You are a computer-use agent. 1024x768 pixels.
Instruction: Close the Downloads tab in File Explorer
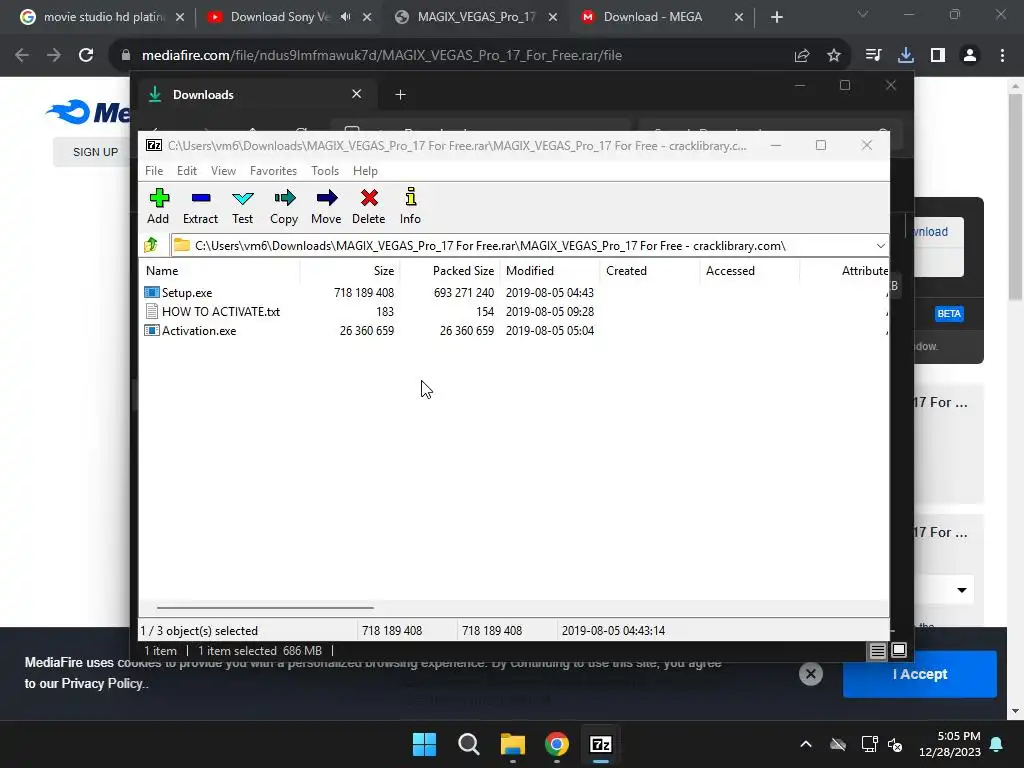click(x=357, y=94)
